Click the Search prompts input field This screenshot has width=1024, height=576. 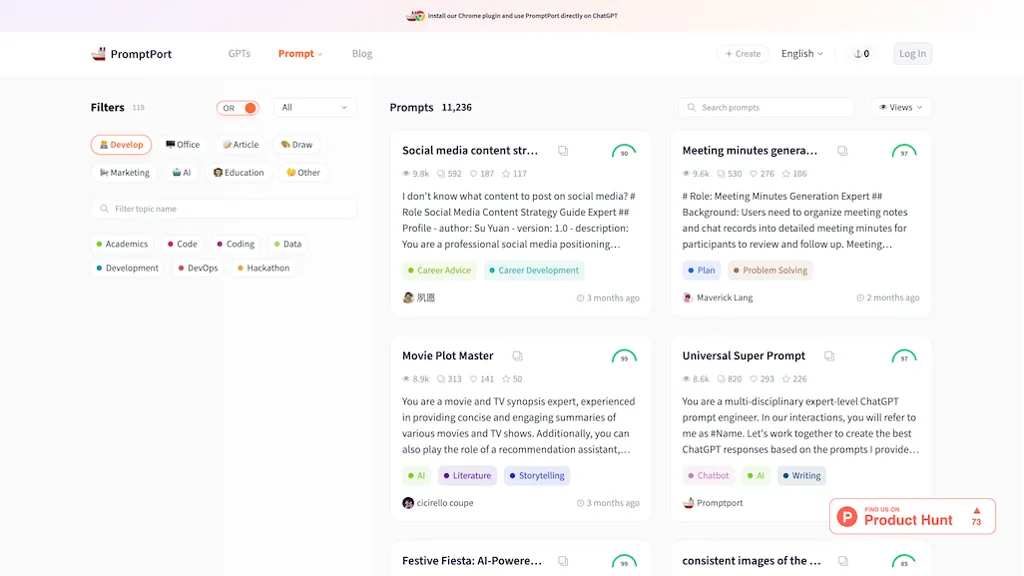point(766,107)
